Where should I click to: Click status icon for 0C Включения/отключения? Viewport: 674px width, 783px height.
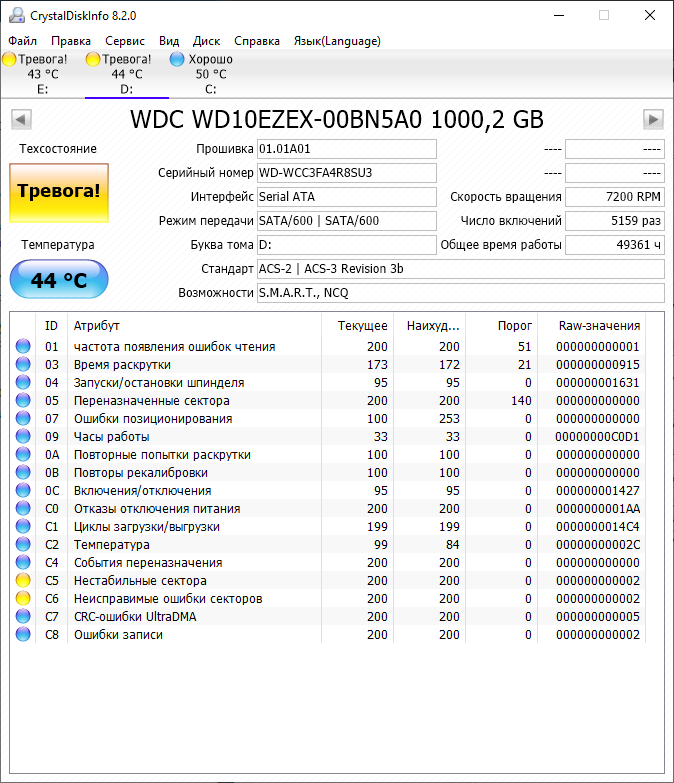click(x=23, y=490)
